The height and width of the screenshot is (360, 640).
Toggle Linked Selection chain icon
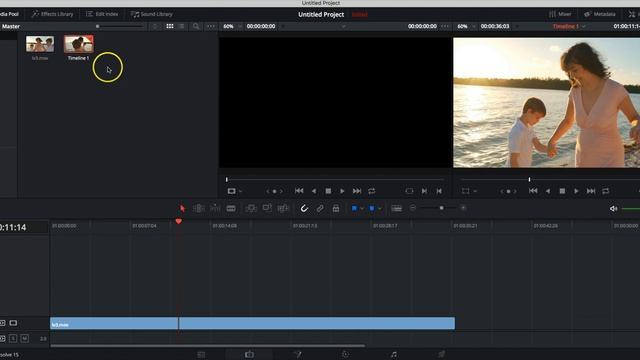point(320,208)
